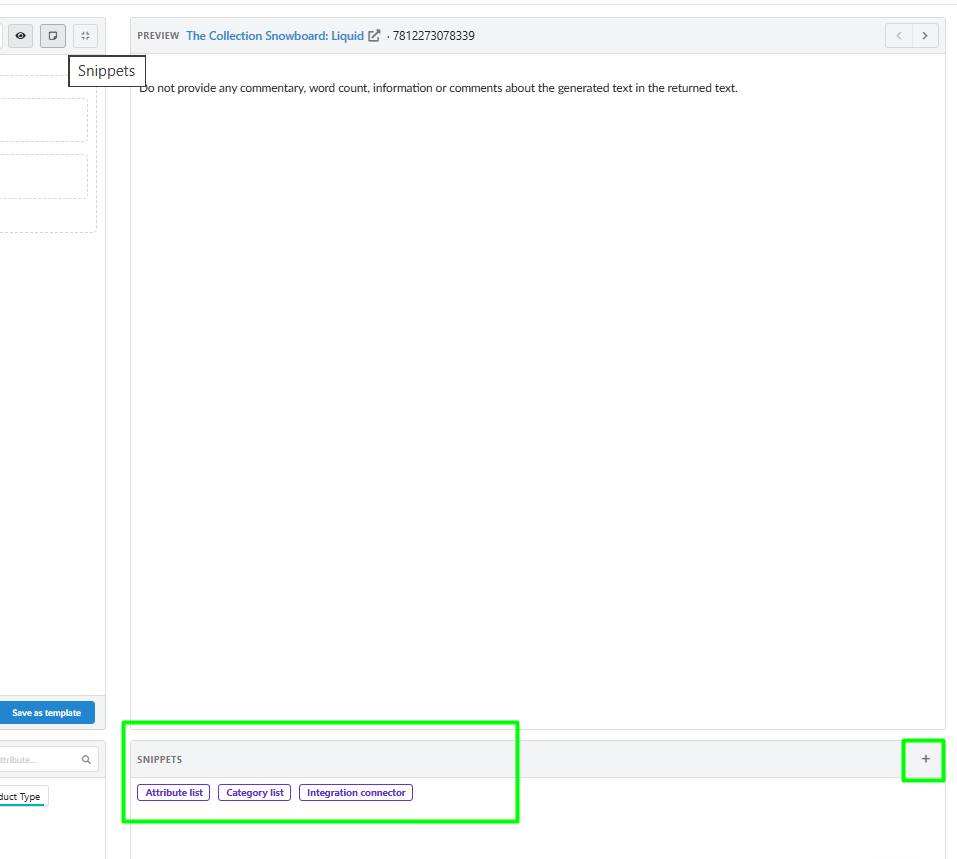This screenshot has width=957, height=859.
Task: Toggle the preview eye icon
Action: pos(20,36)
